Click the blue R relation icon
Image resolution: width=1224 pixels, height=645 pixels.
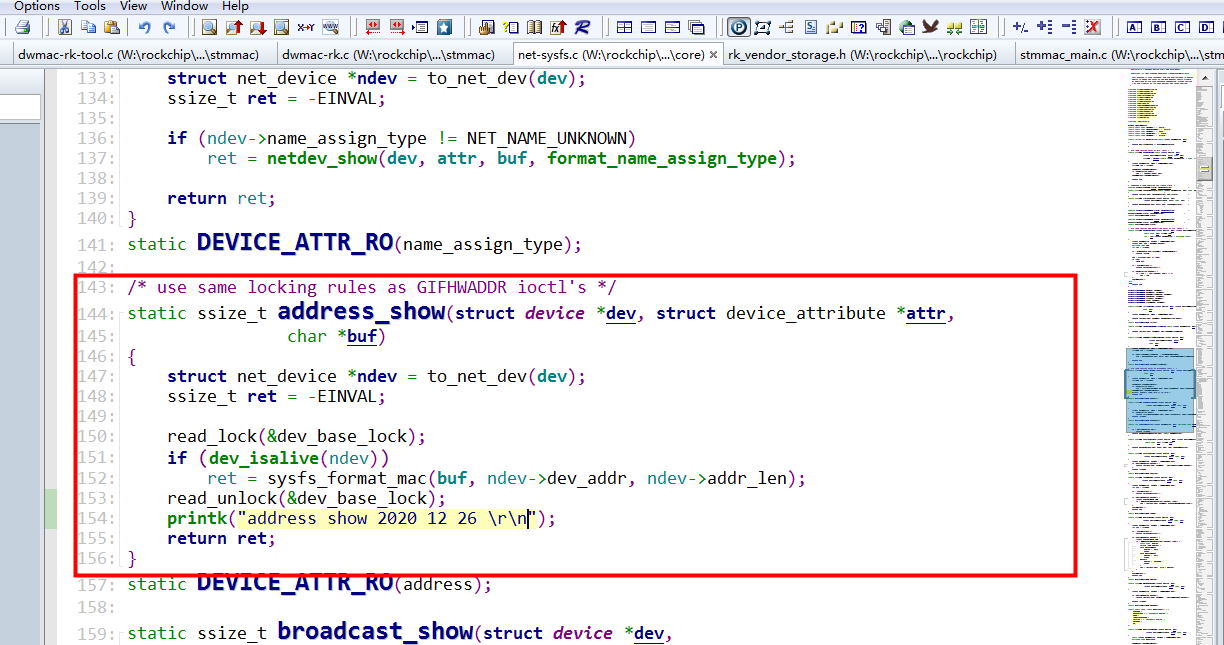coord(582,27)
